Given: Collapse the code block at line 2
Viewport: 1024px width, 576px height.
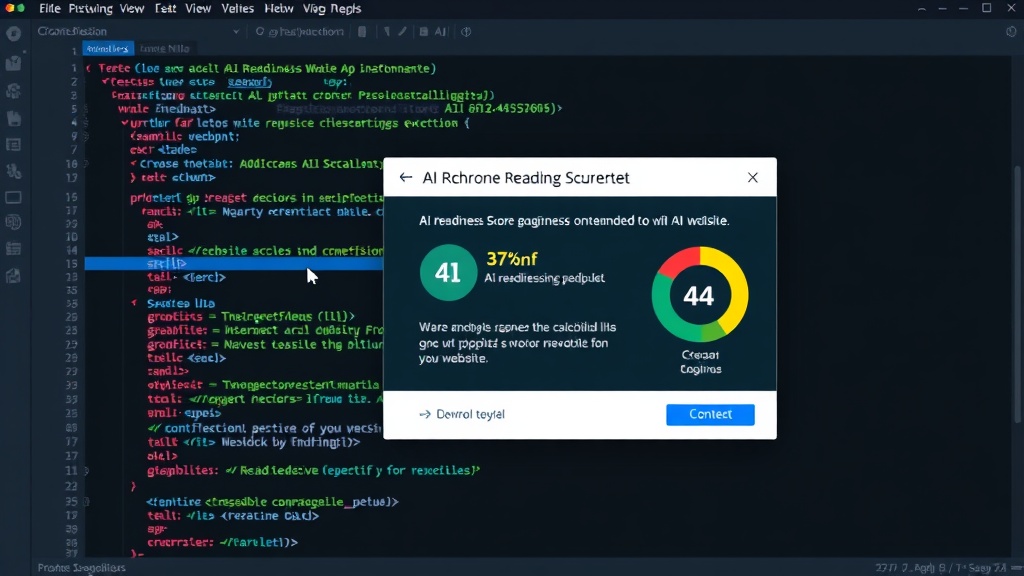Looking at the screenshot, I should coord(104,82).
